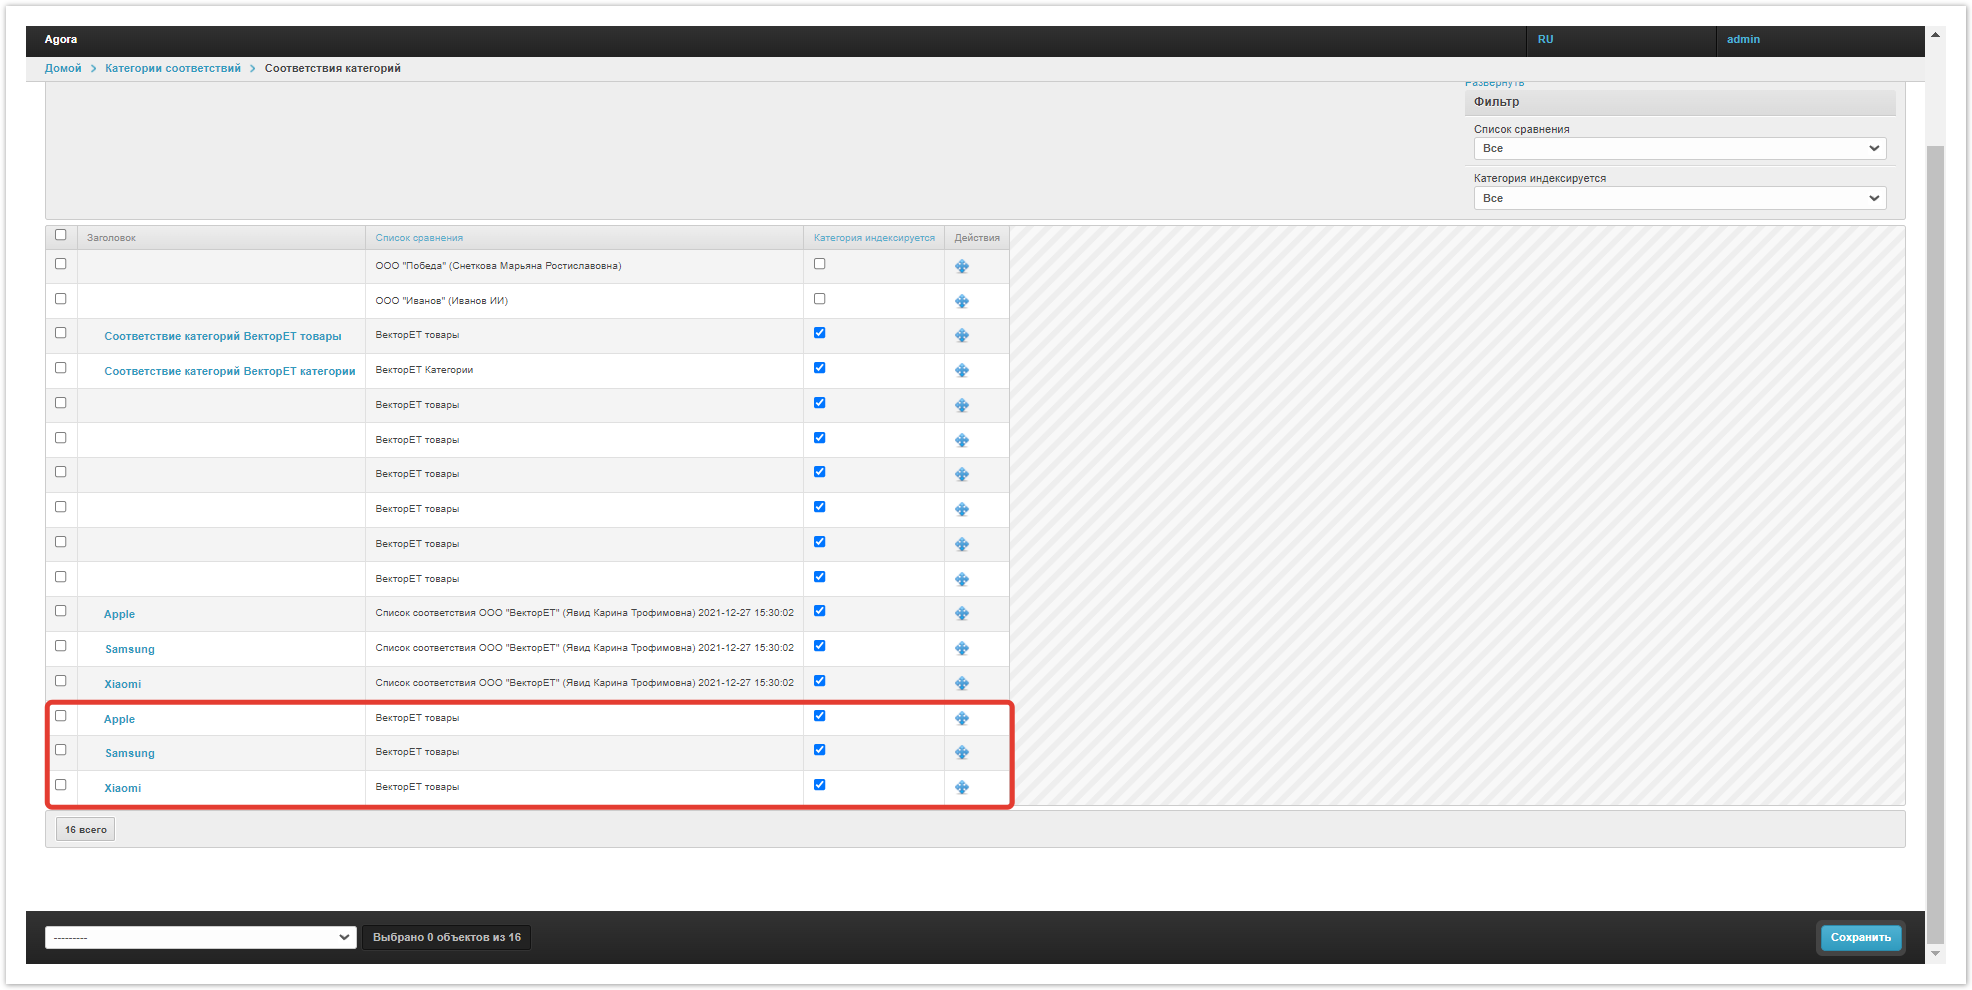Click move icon in last Xiaomi row
This screenshot has height=990, width=1972.
961,788
